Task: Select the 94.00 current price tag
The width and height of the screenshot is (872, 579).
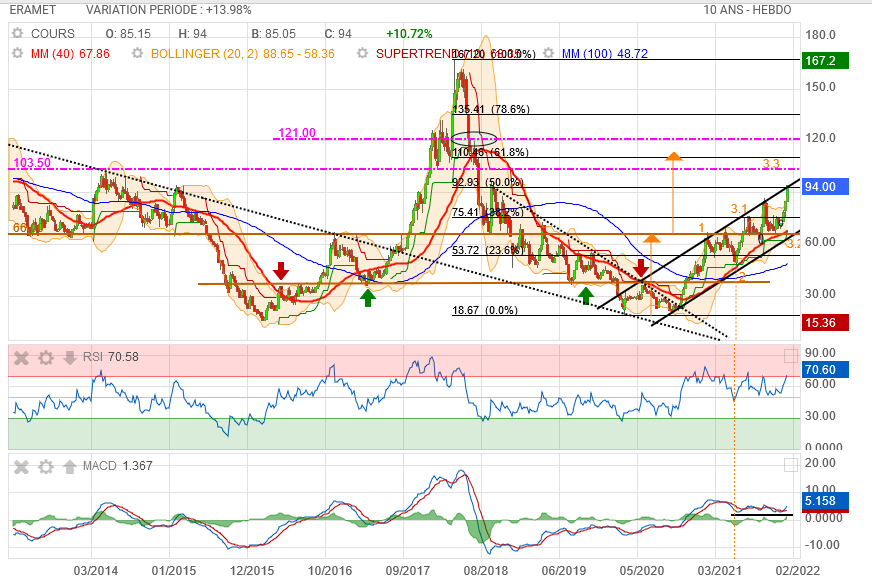Action: pos(825,187)
